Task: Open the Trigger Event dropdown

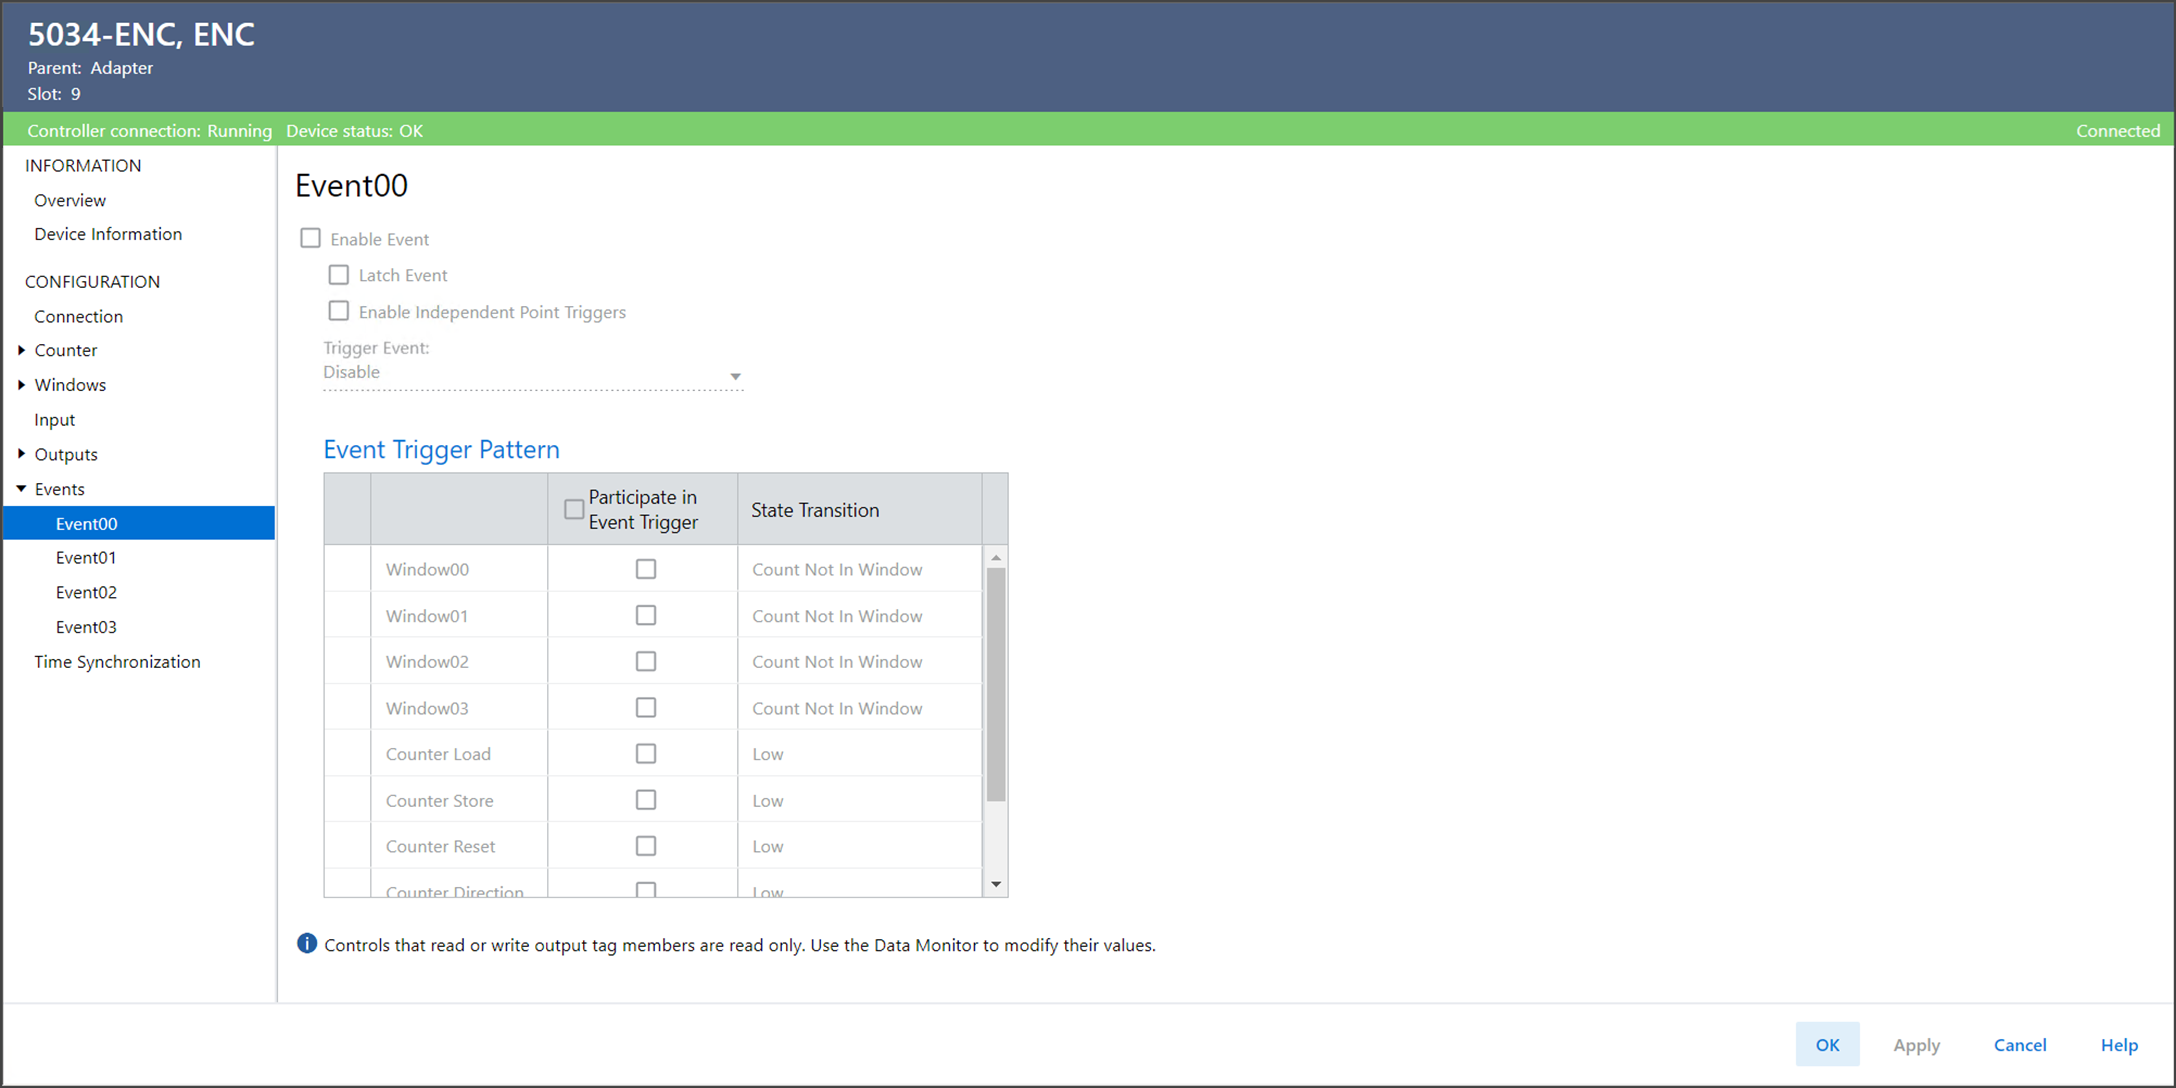Action: (734, 375)
